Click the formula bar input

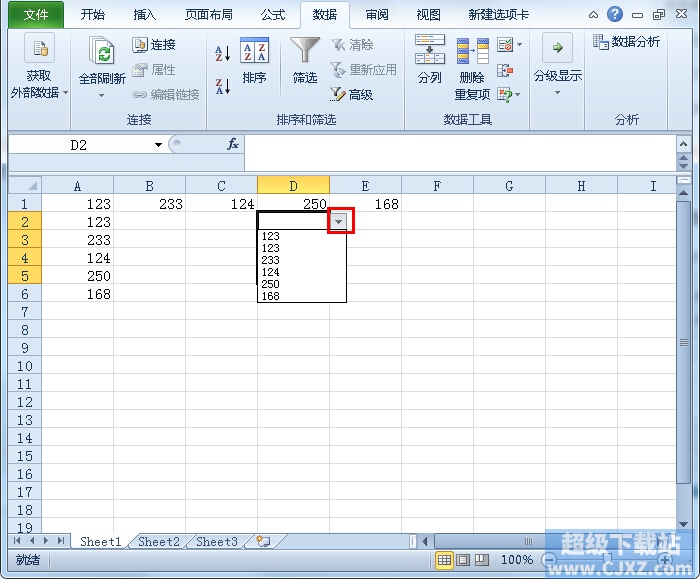pos(460,153)
